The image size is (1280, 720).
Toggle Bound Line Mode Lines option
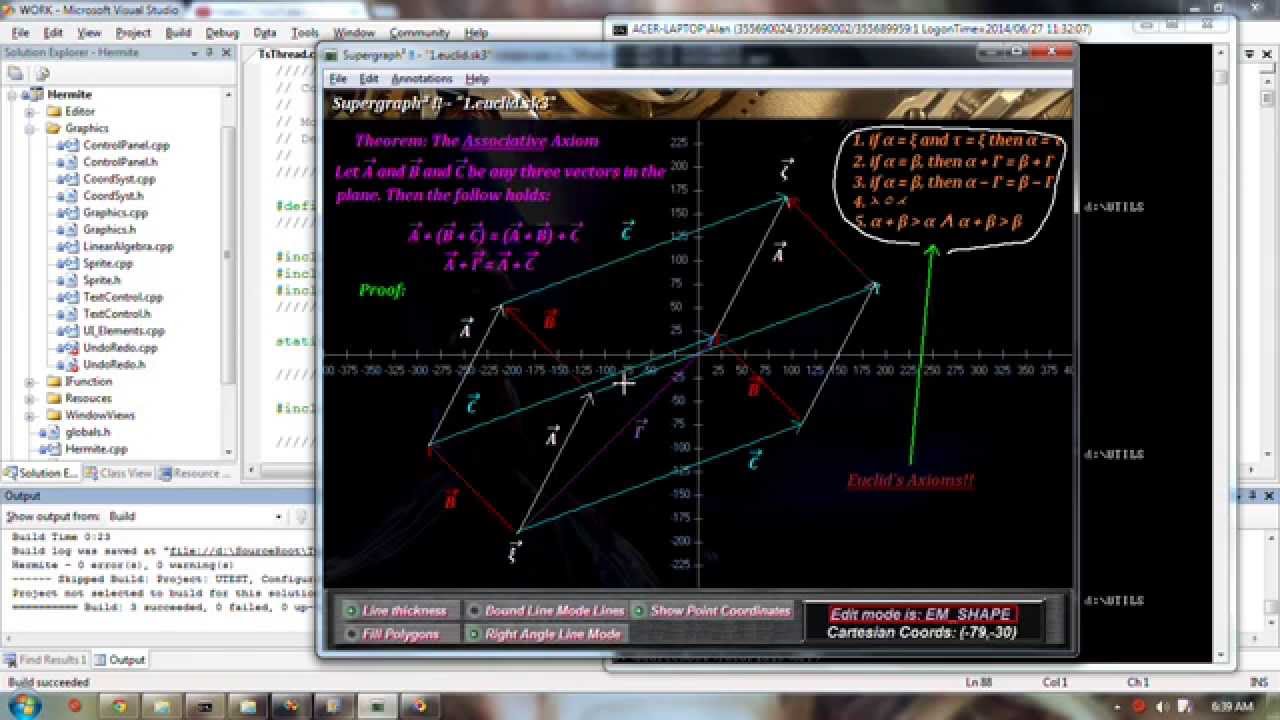pos(546,610)
